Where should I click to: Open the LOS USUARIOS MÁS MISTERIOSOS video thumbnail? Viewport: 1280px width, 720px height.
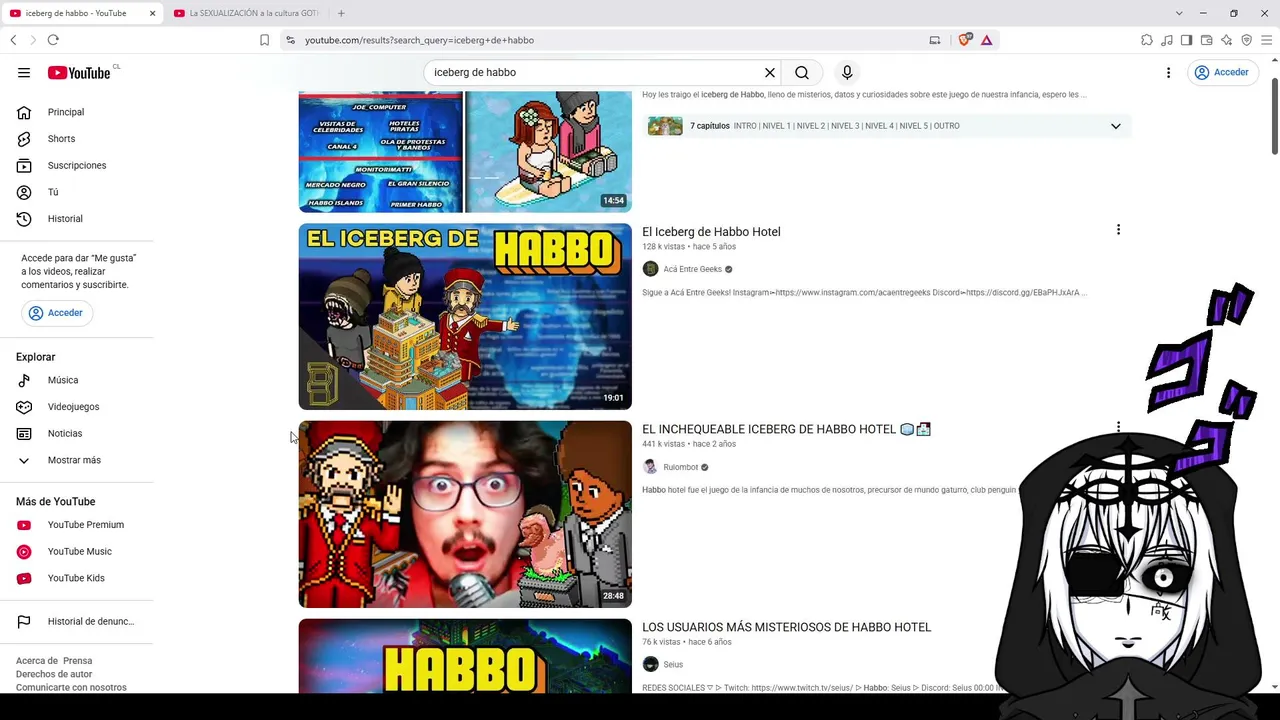(x=465, y=656)
